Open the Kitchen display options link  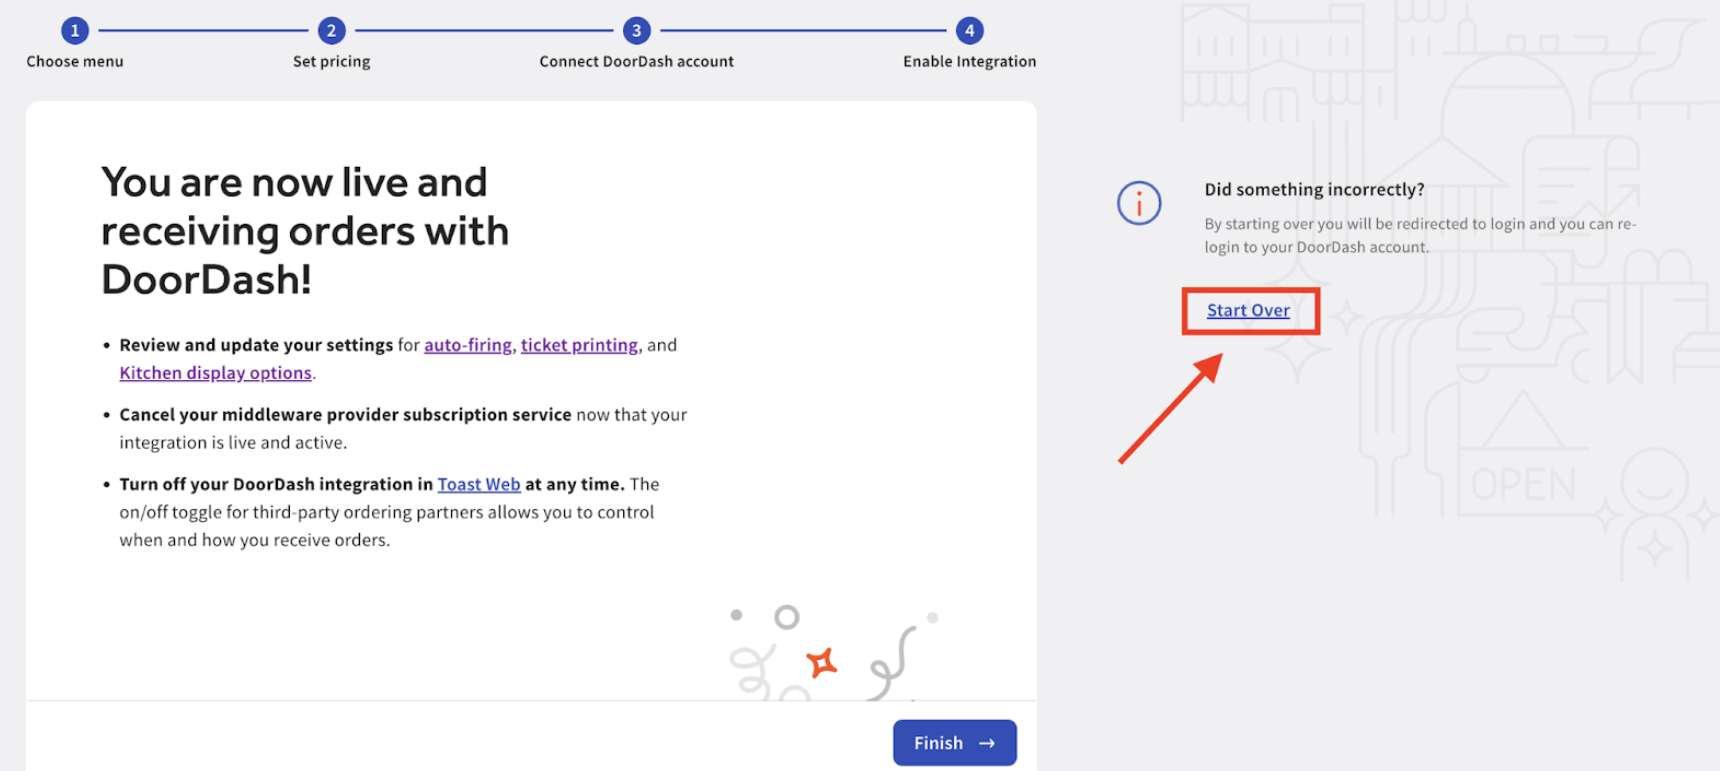215,373
